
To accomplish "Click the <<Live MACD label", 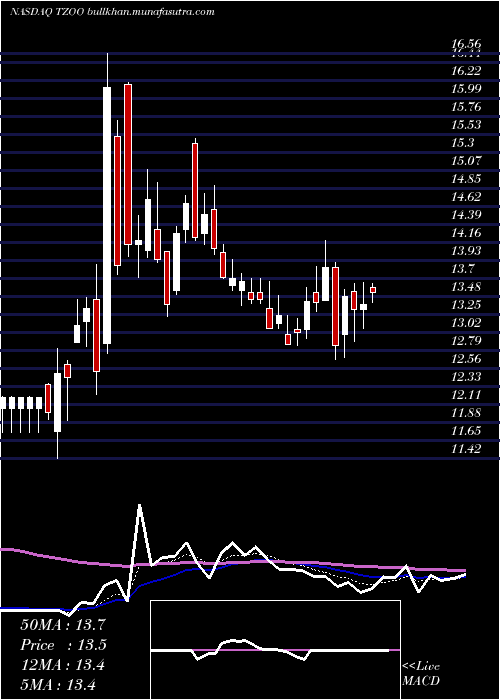I will (421, 674).
